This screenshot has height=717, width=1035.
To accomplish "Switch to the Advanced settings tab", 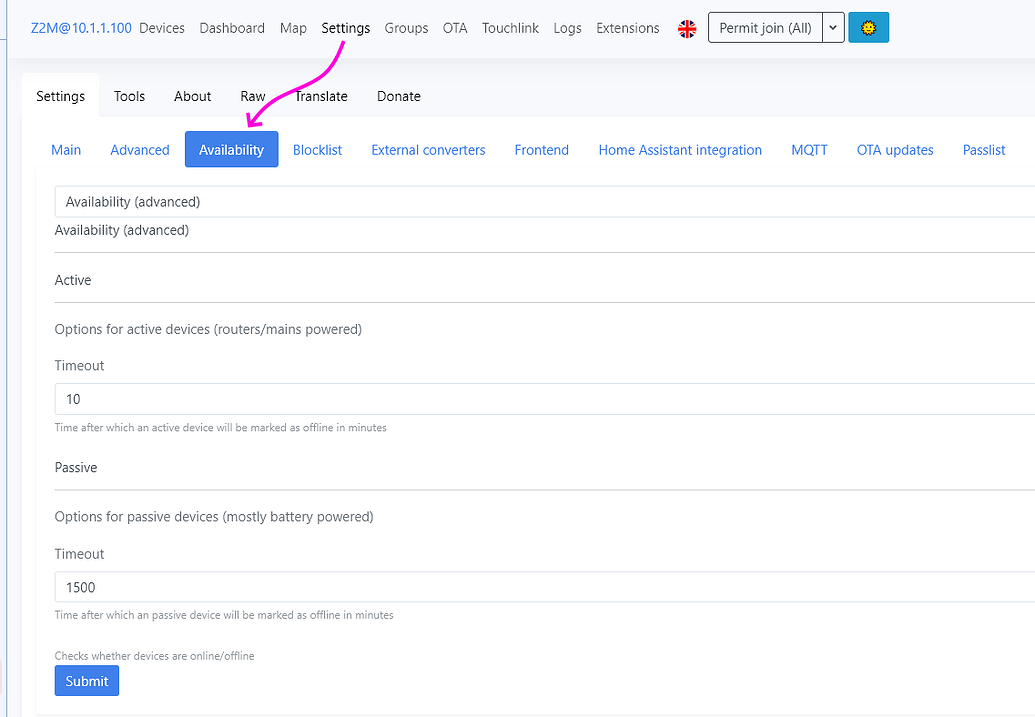I will point(139,149).
